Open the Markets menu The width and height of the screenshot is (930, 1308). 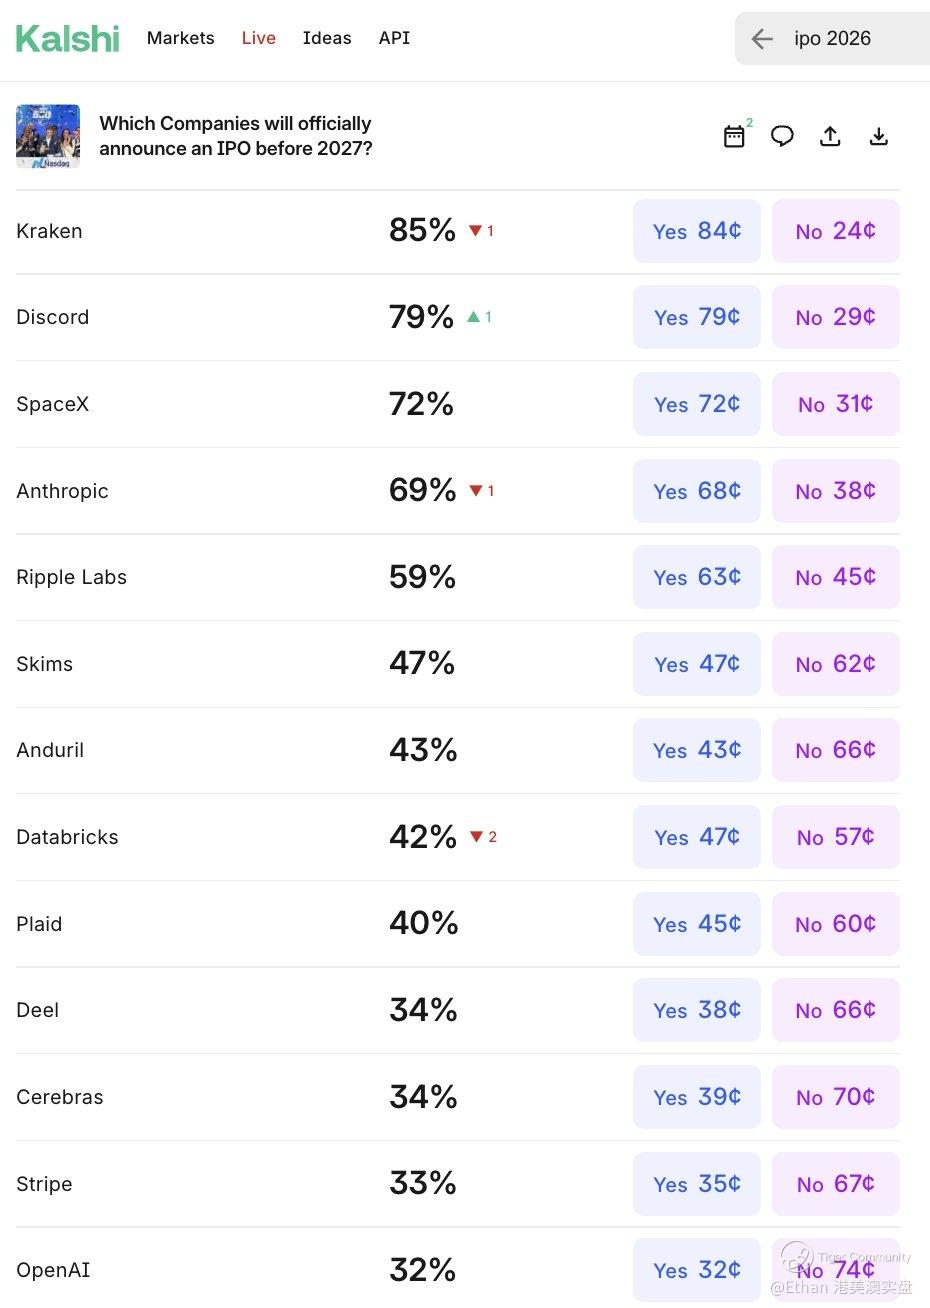pos(180,38)
